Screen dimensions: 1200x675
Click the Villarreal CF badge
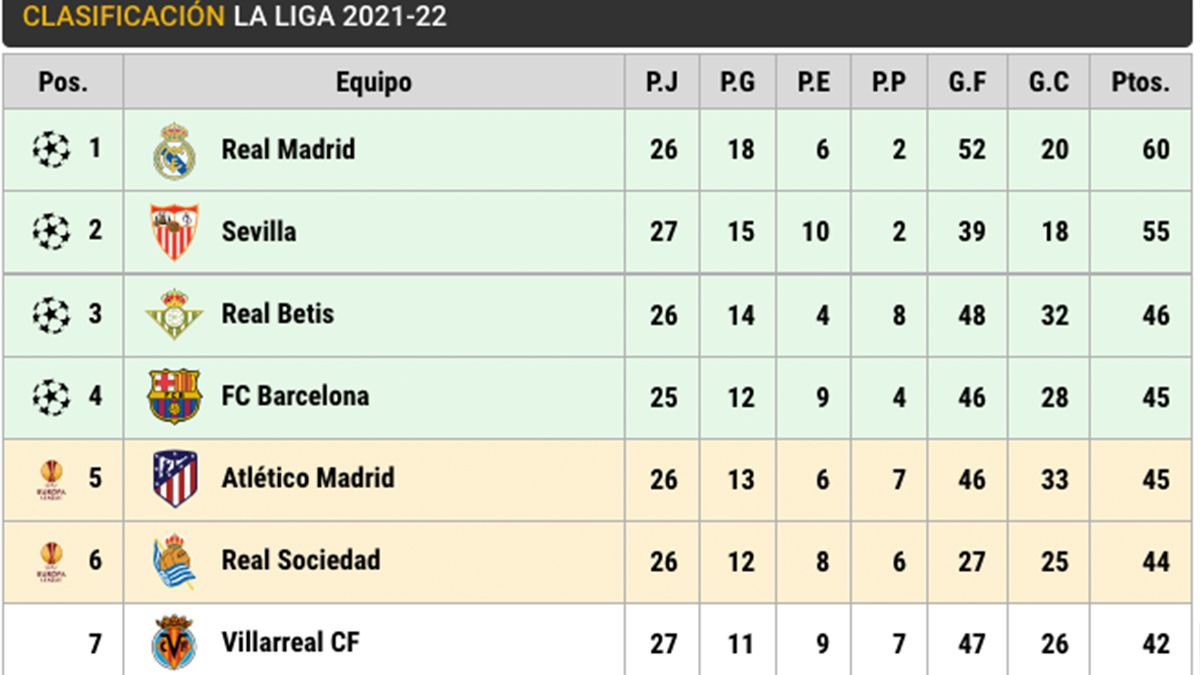(174, 642)
